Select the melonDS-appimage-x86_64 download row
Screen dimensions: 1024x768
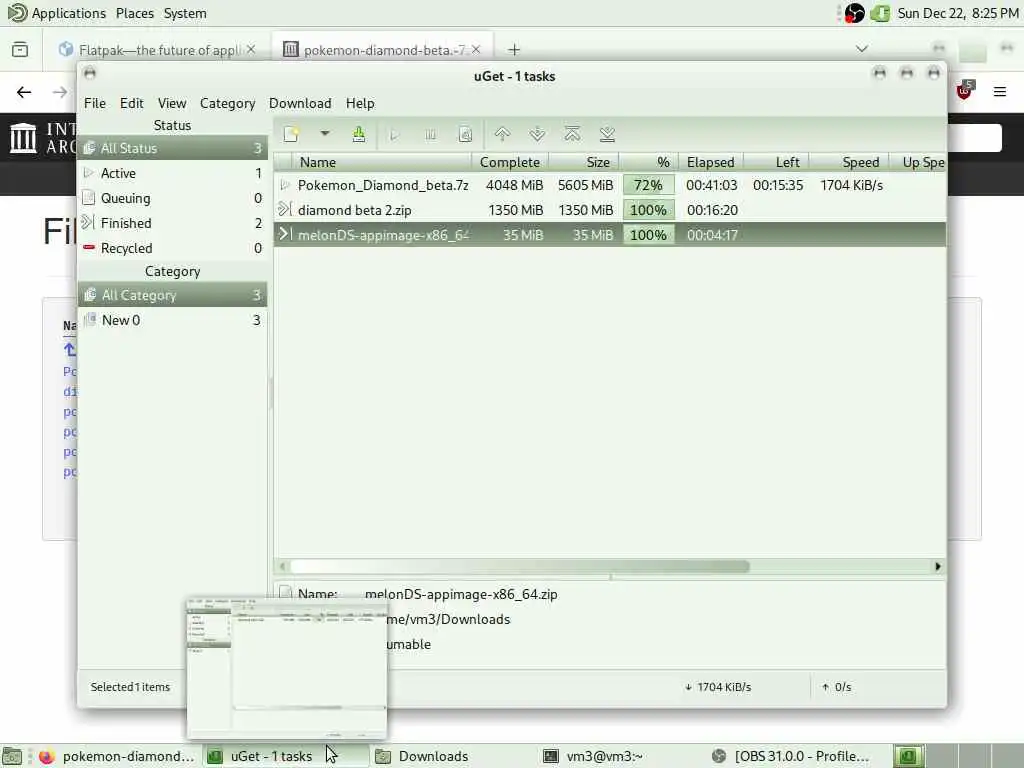(610, 235)
